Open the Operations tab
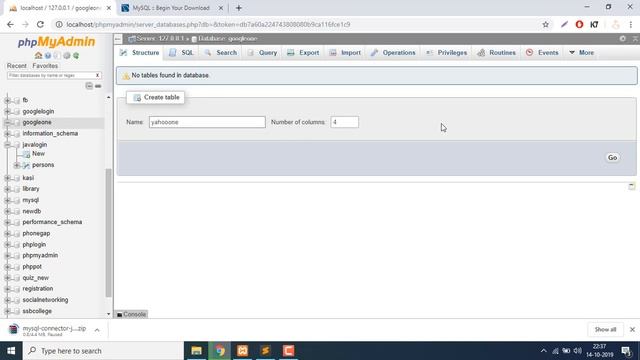The width and height of the screenshot is (640, 360). (393, 53)
